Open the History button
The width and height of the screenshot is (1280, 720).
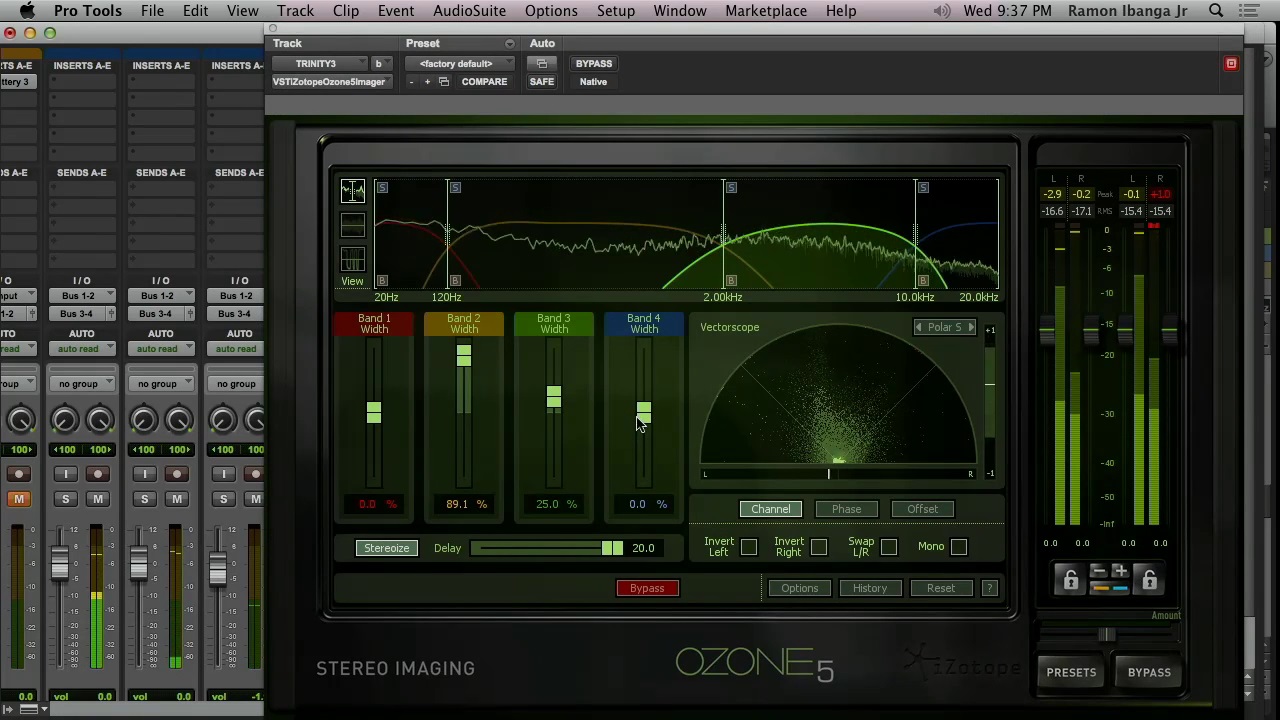(x=870, y=588)
